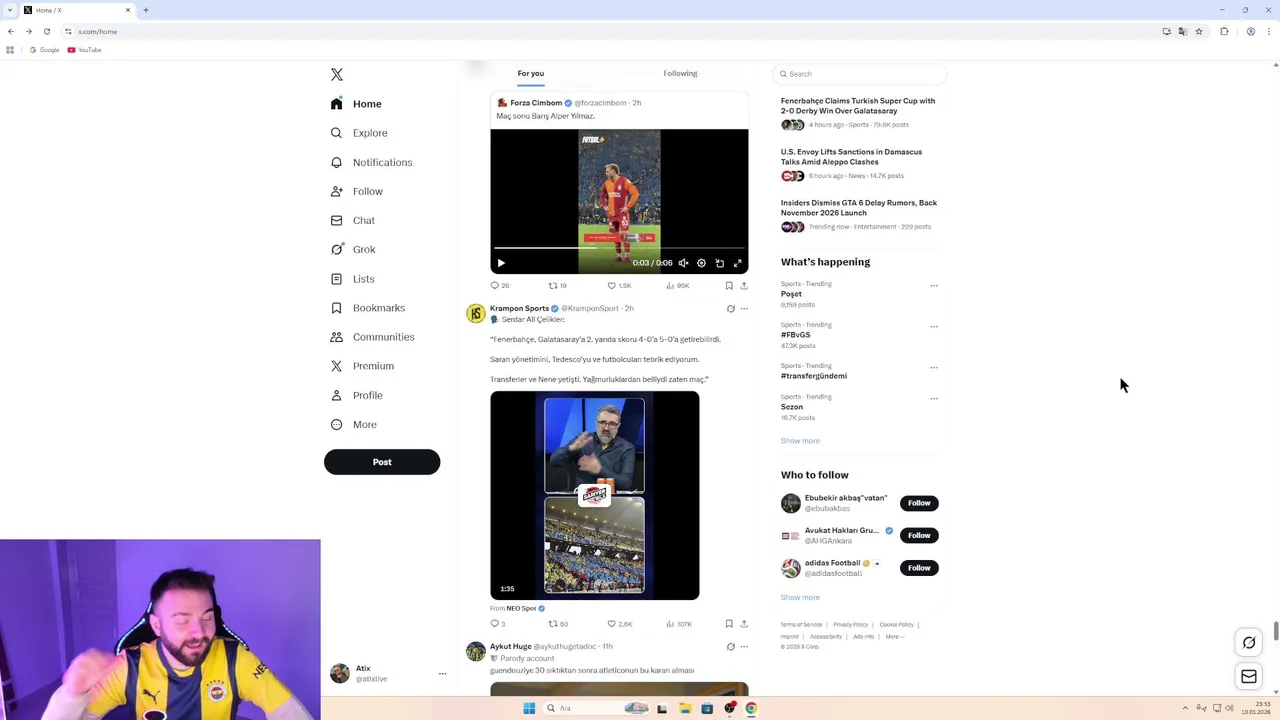The width and height of the screenshot is (1280, 720).
Task: Open more options on Aykut Huge post
Action: pos(744,647)
